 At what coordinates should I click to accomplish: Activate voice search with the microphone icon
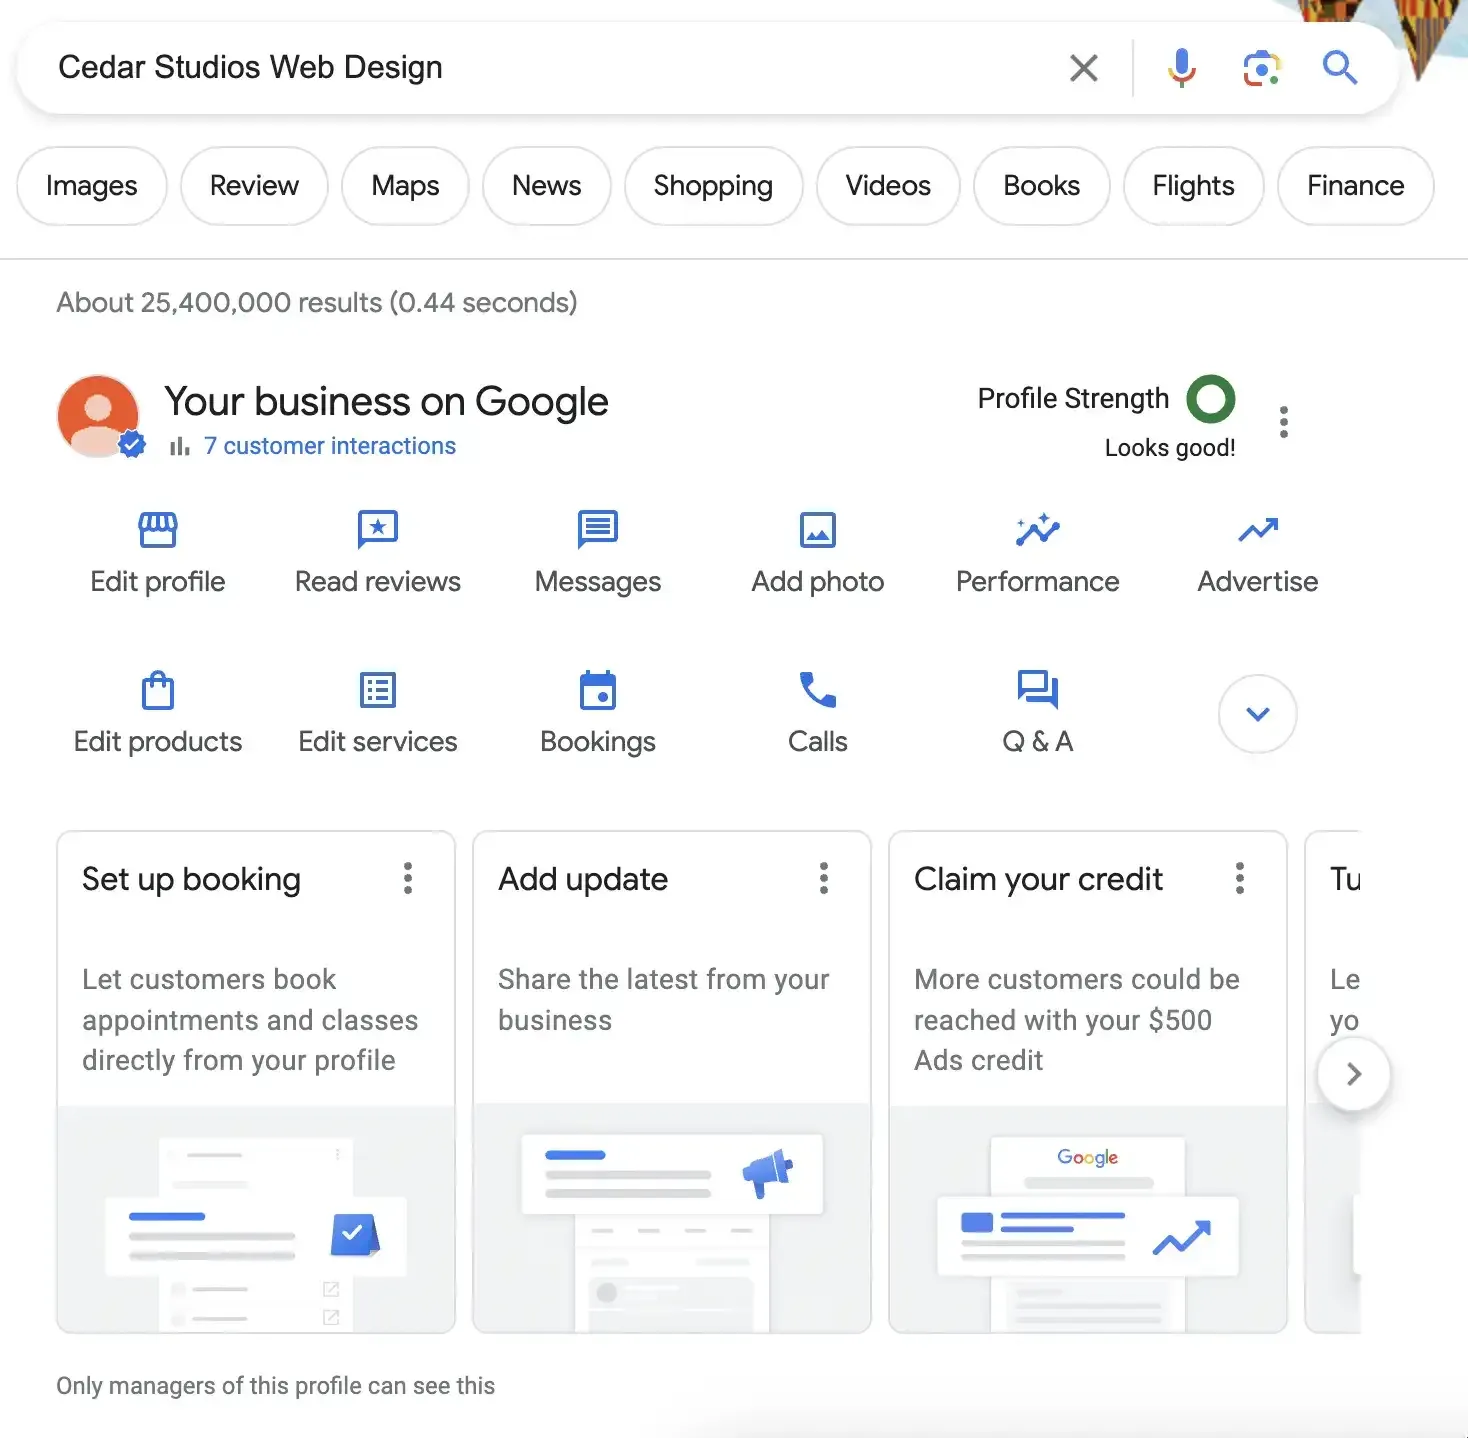tap(1181, 67)
